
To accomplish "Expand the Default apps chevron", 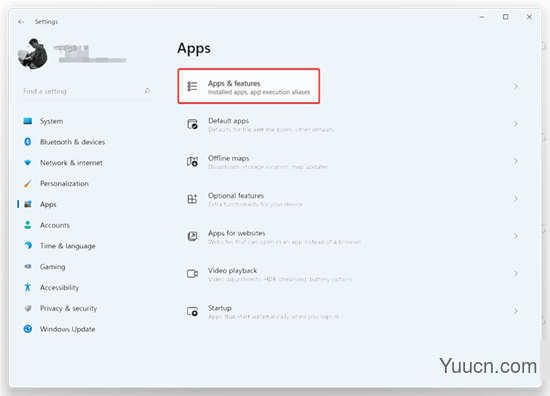I will tap(515, 124).
